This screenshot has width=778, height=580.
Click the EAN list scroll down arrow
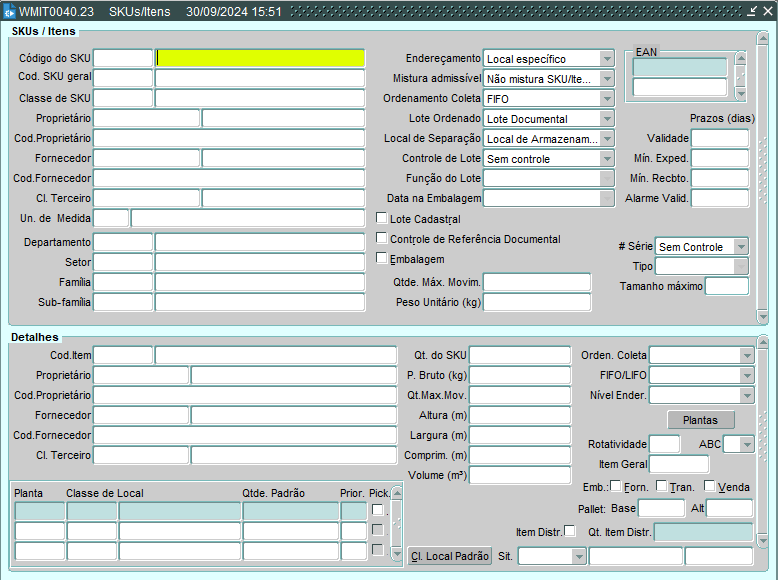click(741, 93)
